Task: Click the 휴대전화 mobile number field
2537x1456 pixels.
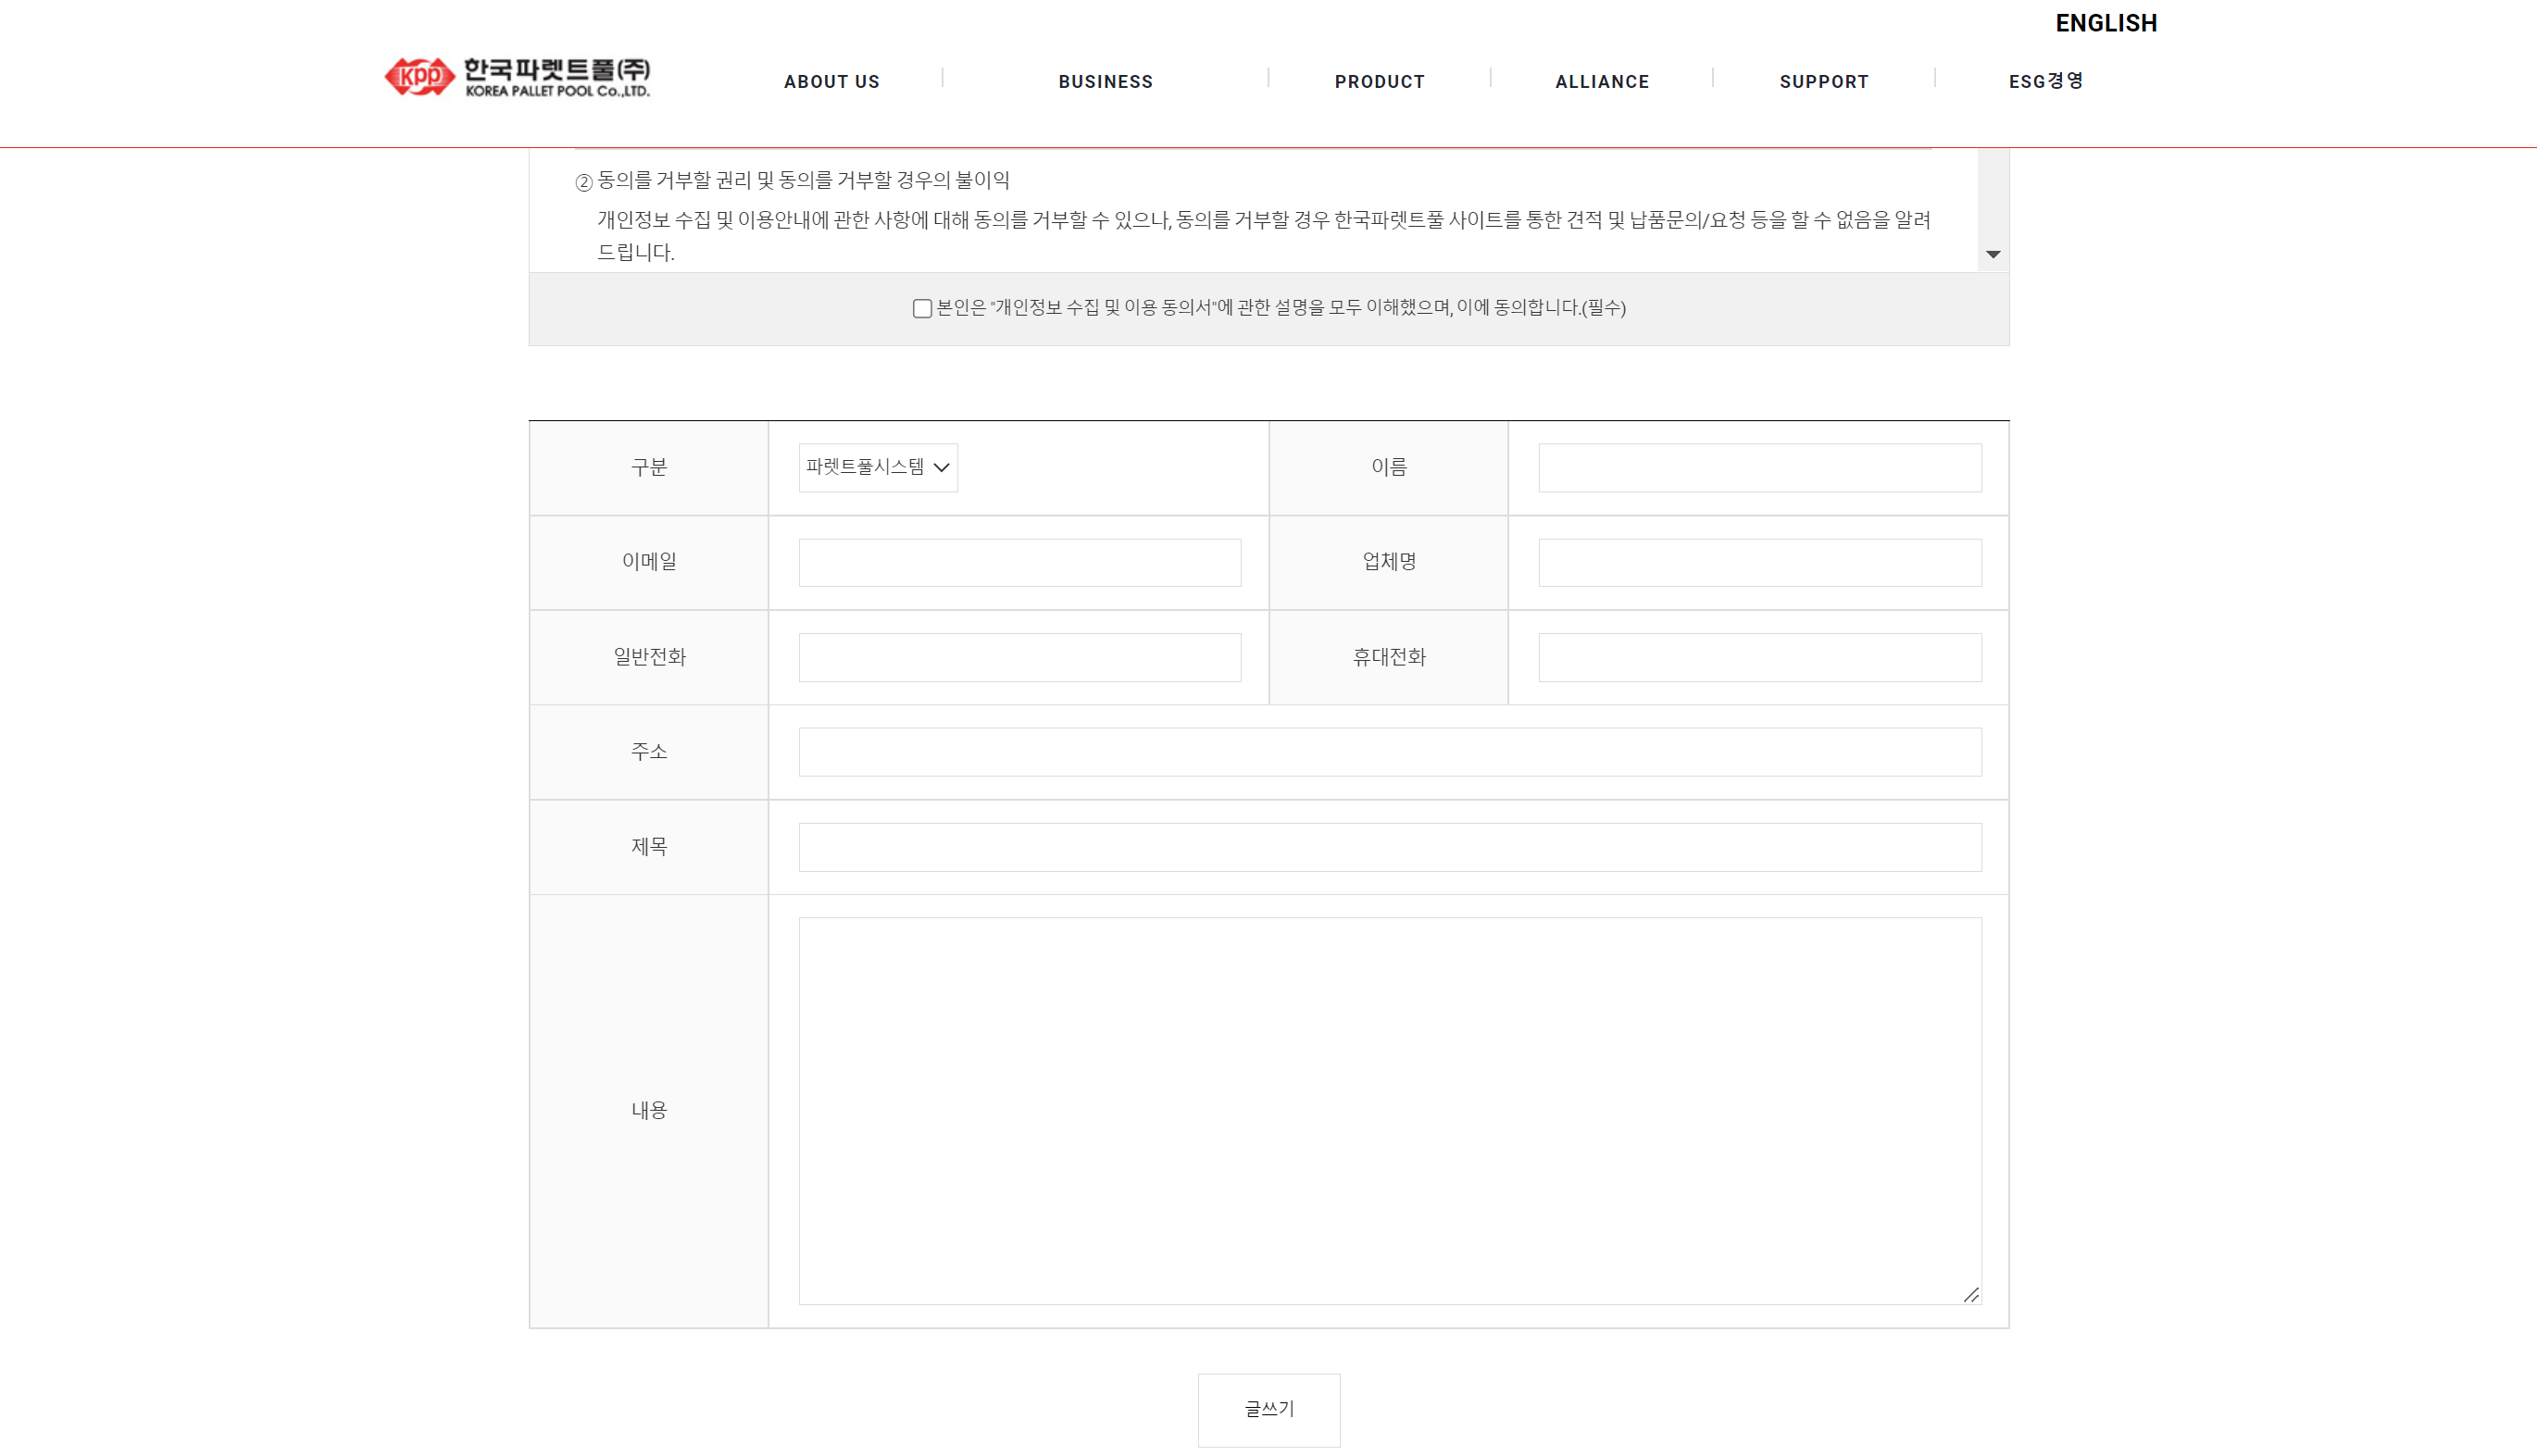Action: point(1759,657)
